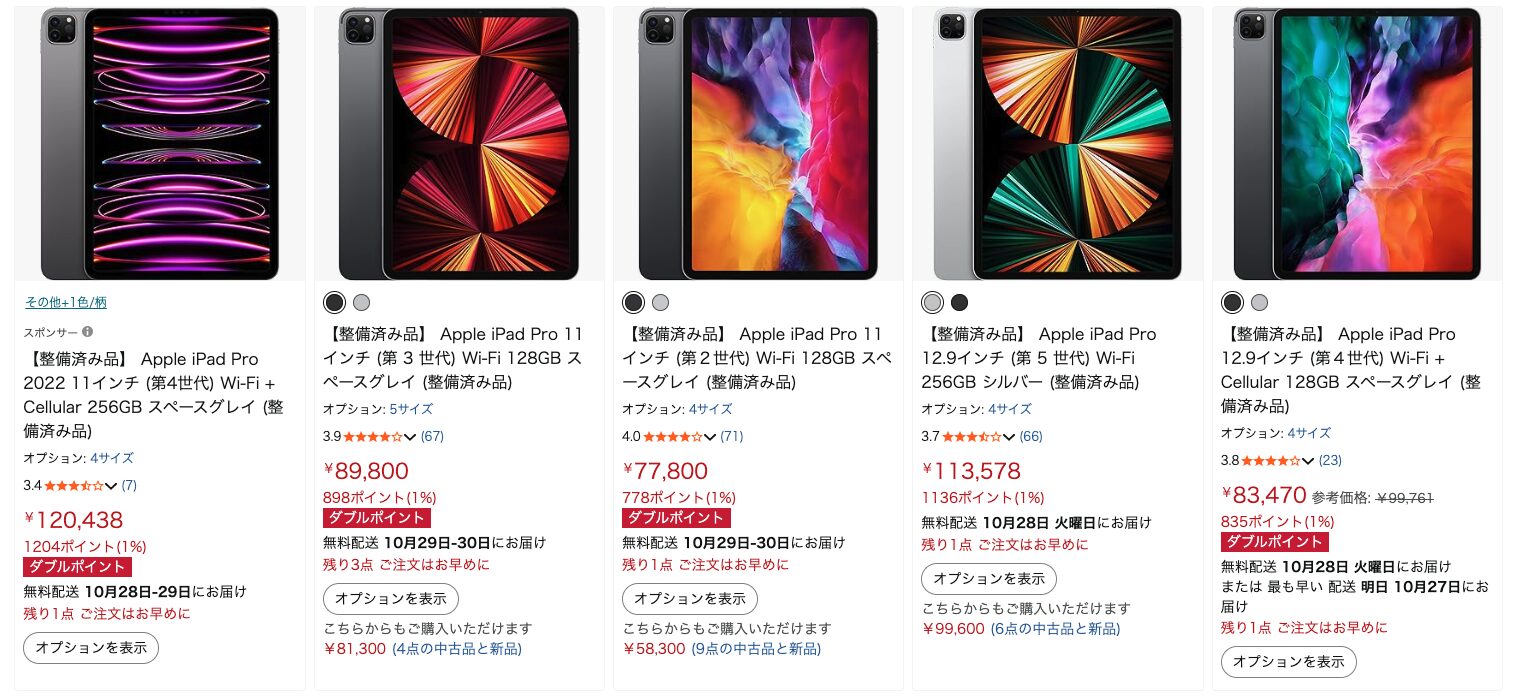Image resolution: width=1522 pixels, height=698 pixels.
Task: Expand the 3.4 star rating dropdown arrow
Action: point(111,486)
